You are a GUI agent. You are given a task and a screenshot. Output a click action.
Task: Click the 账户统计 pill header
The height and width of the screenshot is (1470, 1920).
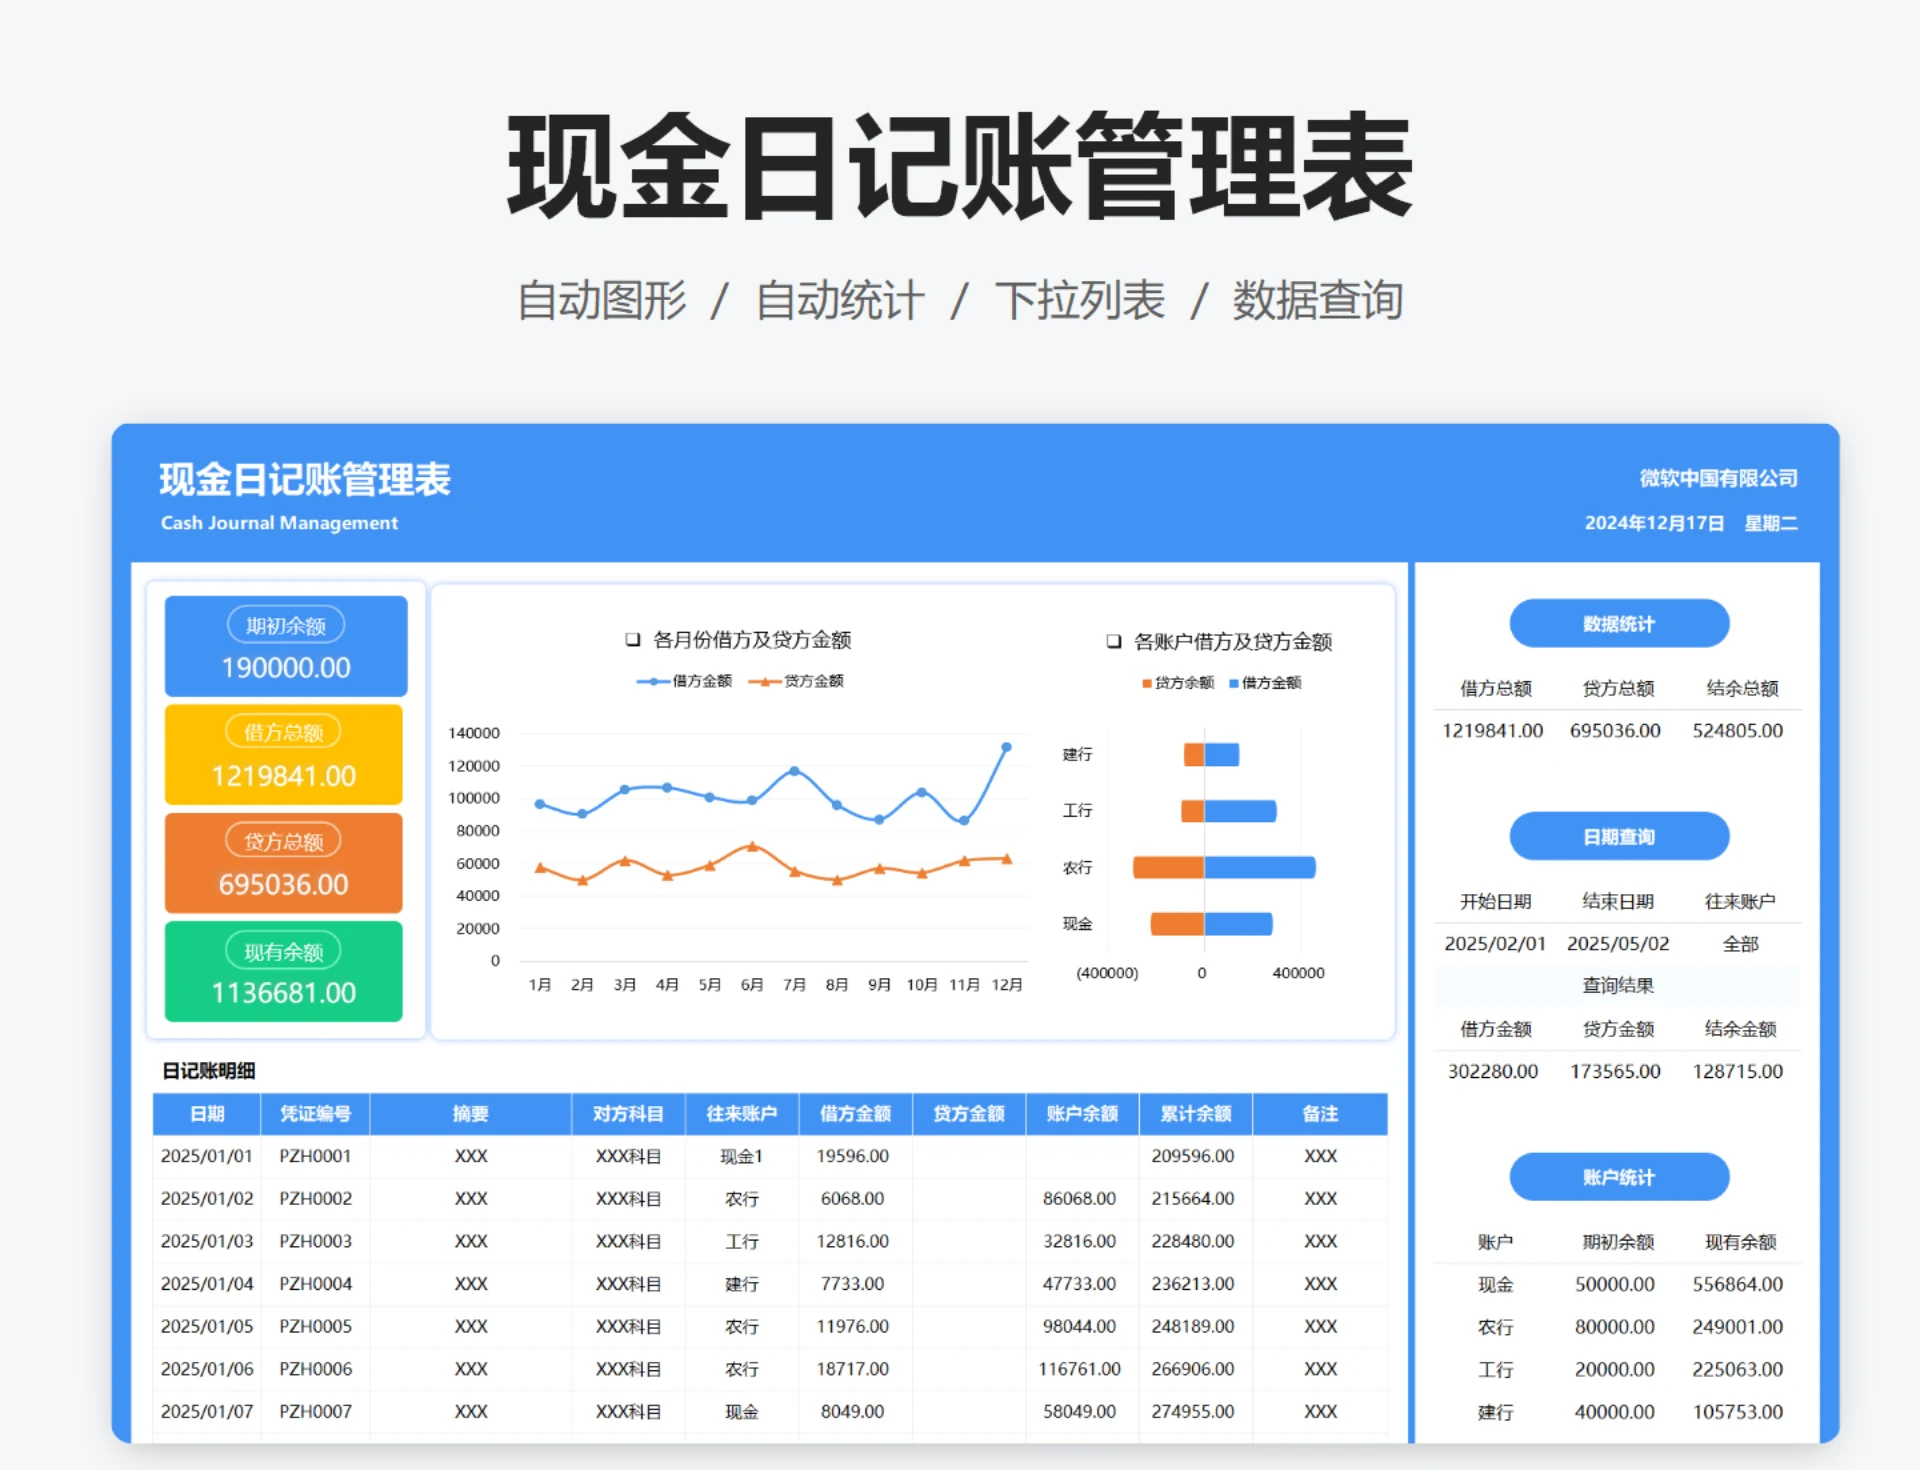coord(1618,1176)
